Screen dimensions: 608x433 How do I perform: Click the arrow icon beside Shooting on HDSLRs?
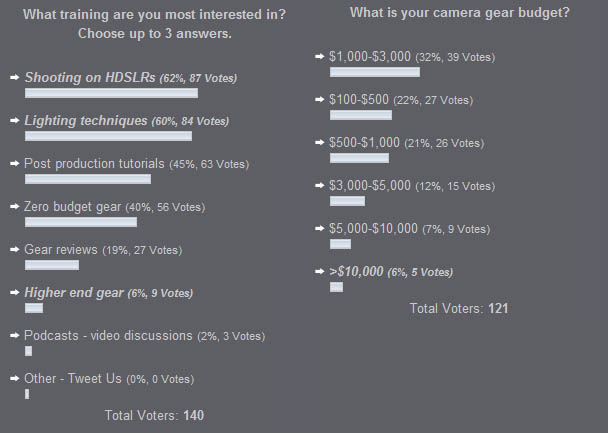tap(15, 78)
